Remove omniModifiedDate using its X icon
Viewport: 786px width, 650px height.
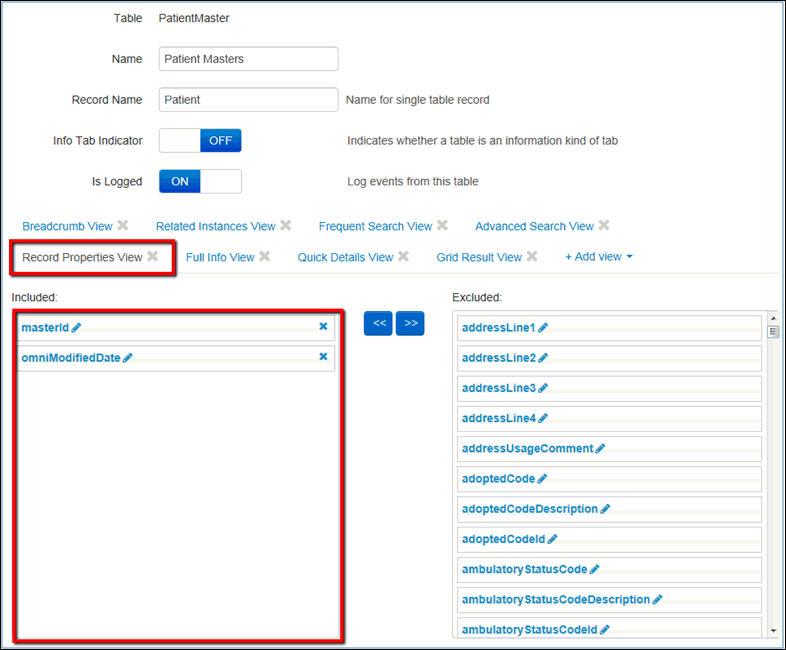coord(323,357)
